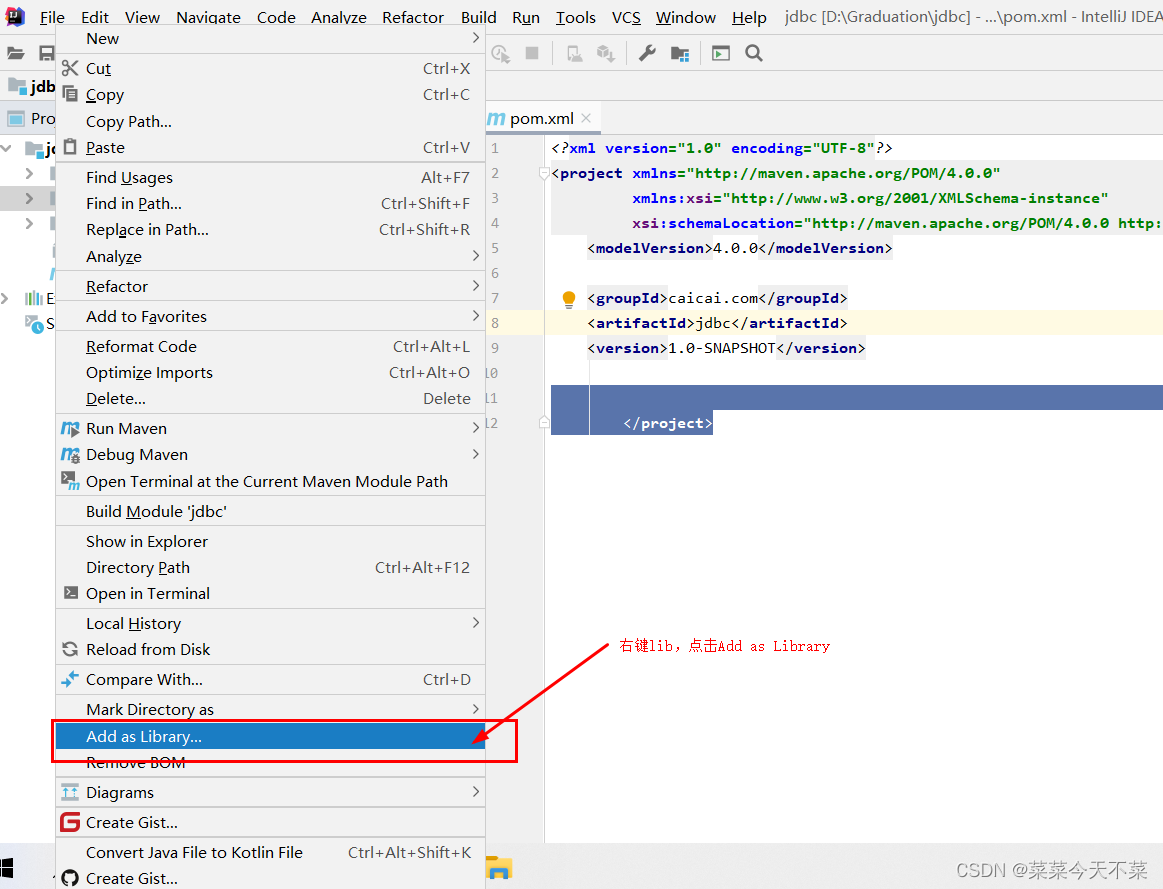Click the Maven icon on pom.xml tab

[x=496, y=119]
